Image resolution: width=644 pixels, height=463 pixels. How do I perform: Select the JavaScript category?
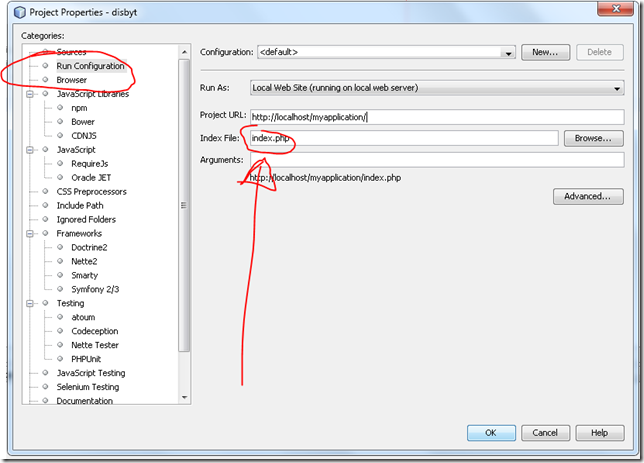[x=76, y=150]
